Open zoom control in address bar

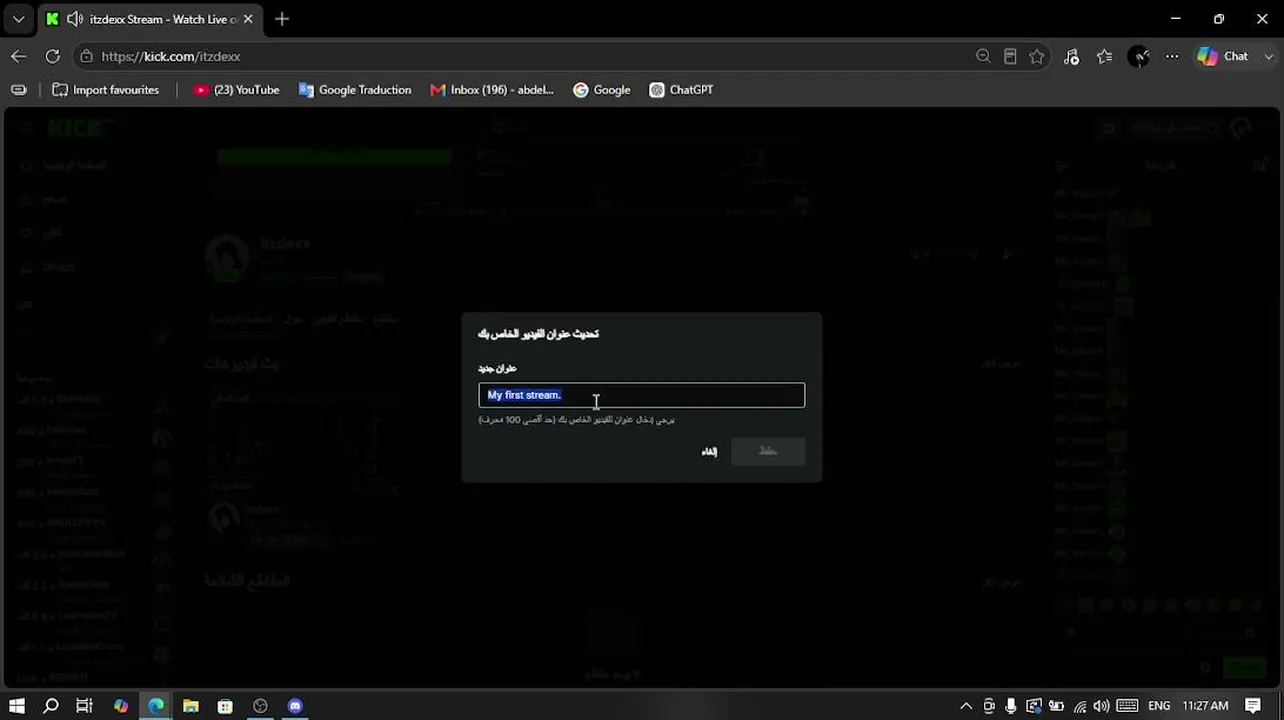983,57
